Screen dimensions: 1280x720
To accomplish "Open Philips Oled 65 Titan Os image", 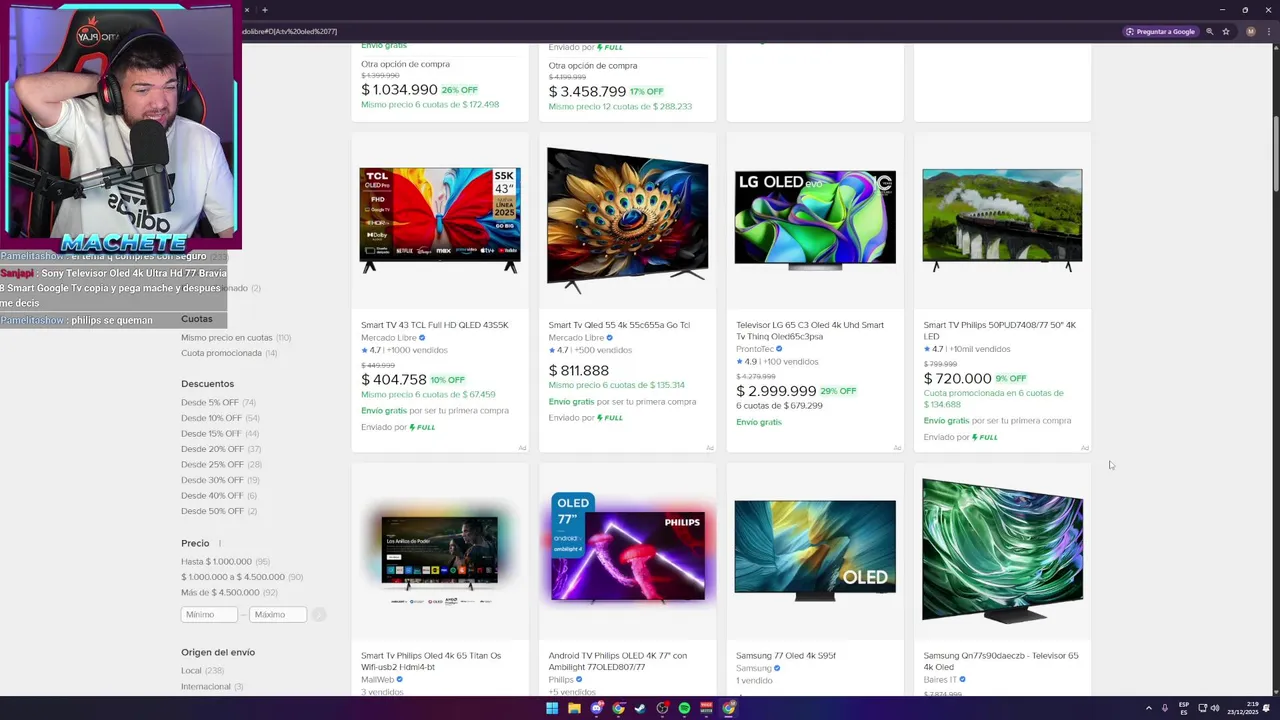I will pos(440,552).
